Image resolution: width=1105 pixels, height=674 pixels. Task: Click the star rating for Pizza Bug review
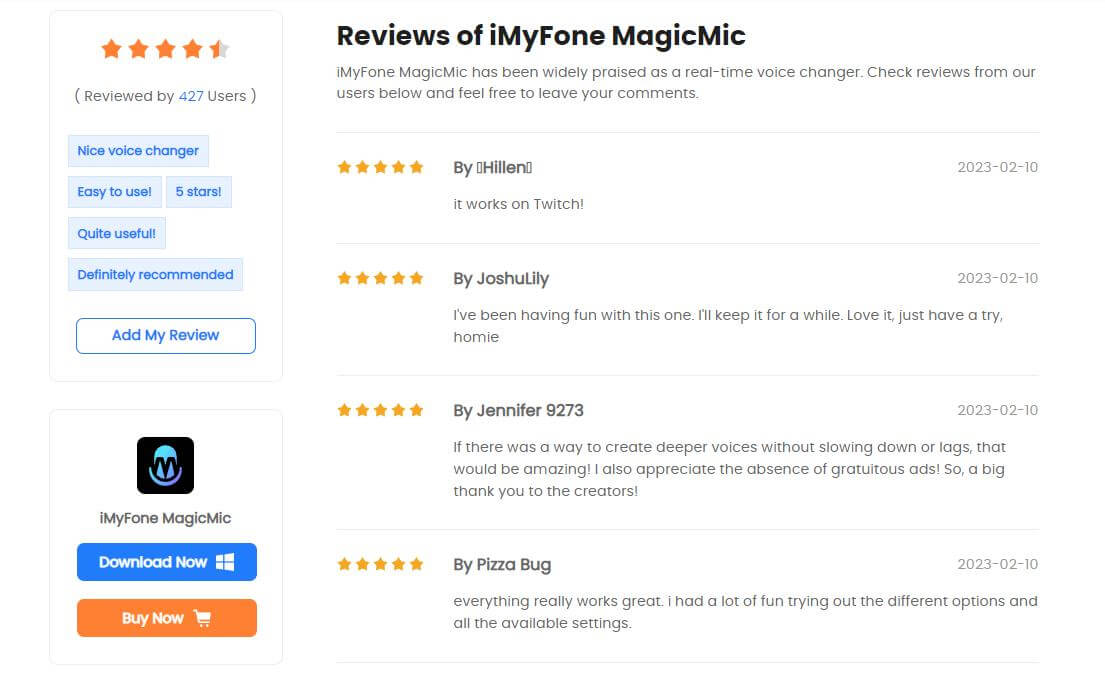click(381, 564)
